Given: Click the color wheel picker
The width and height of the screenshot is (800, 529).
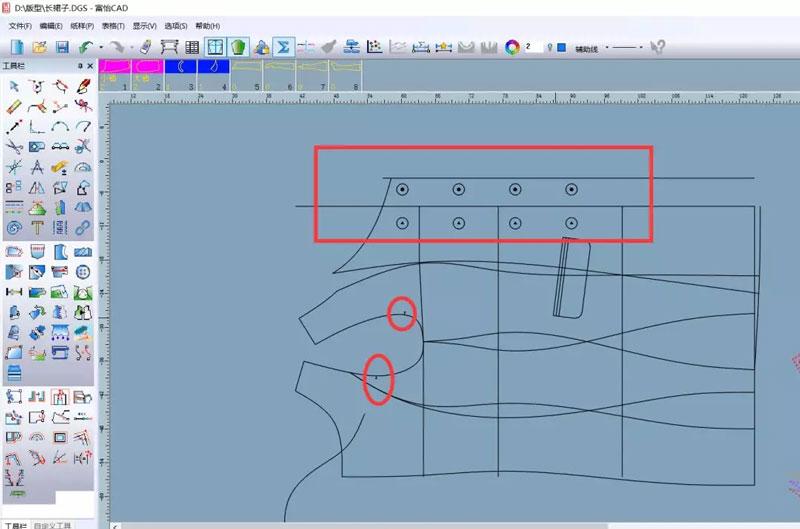Looking at the screenshot, I should pyautogui.click(x=512, y=47).
